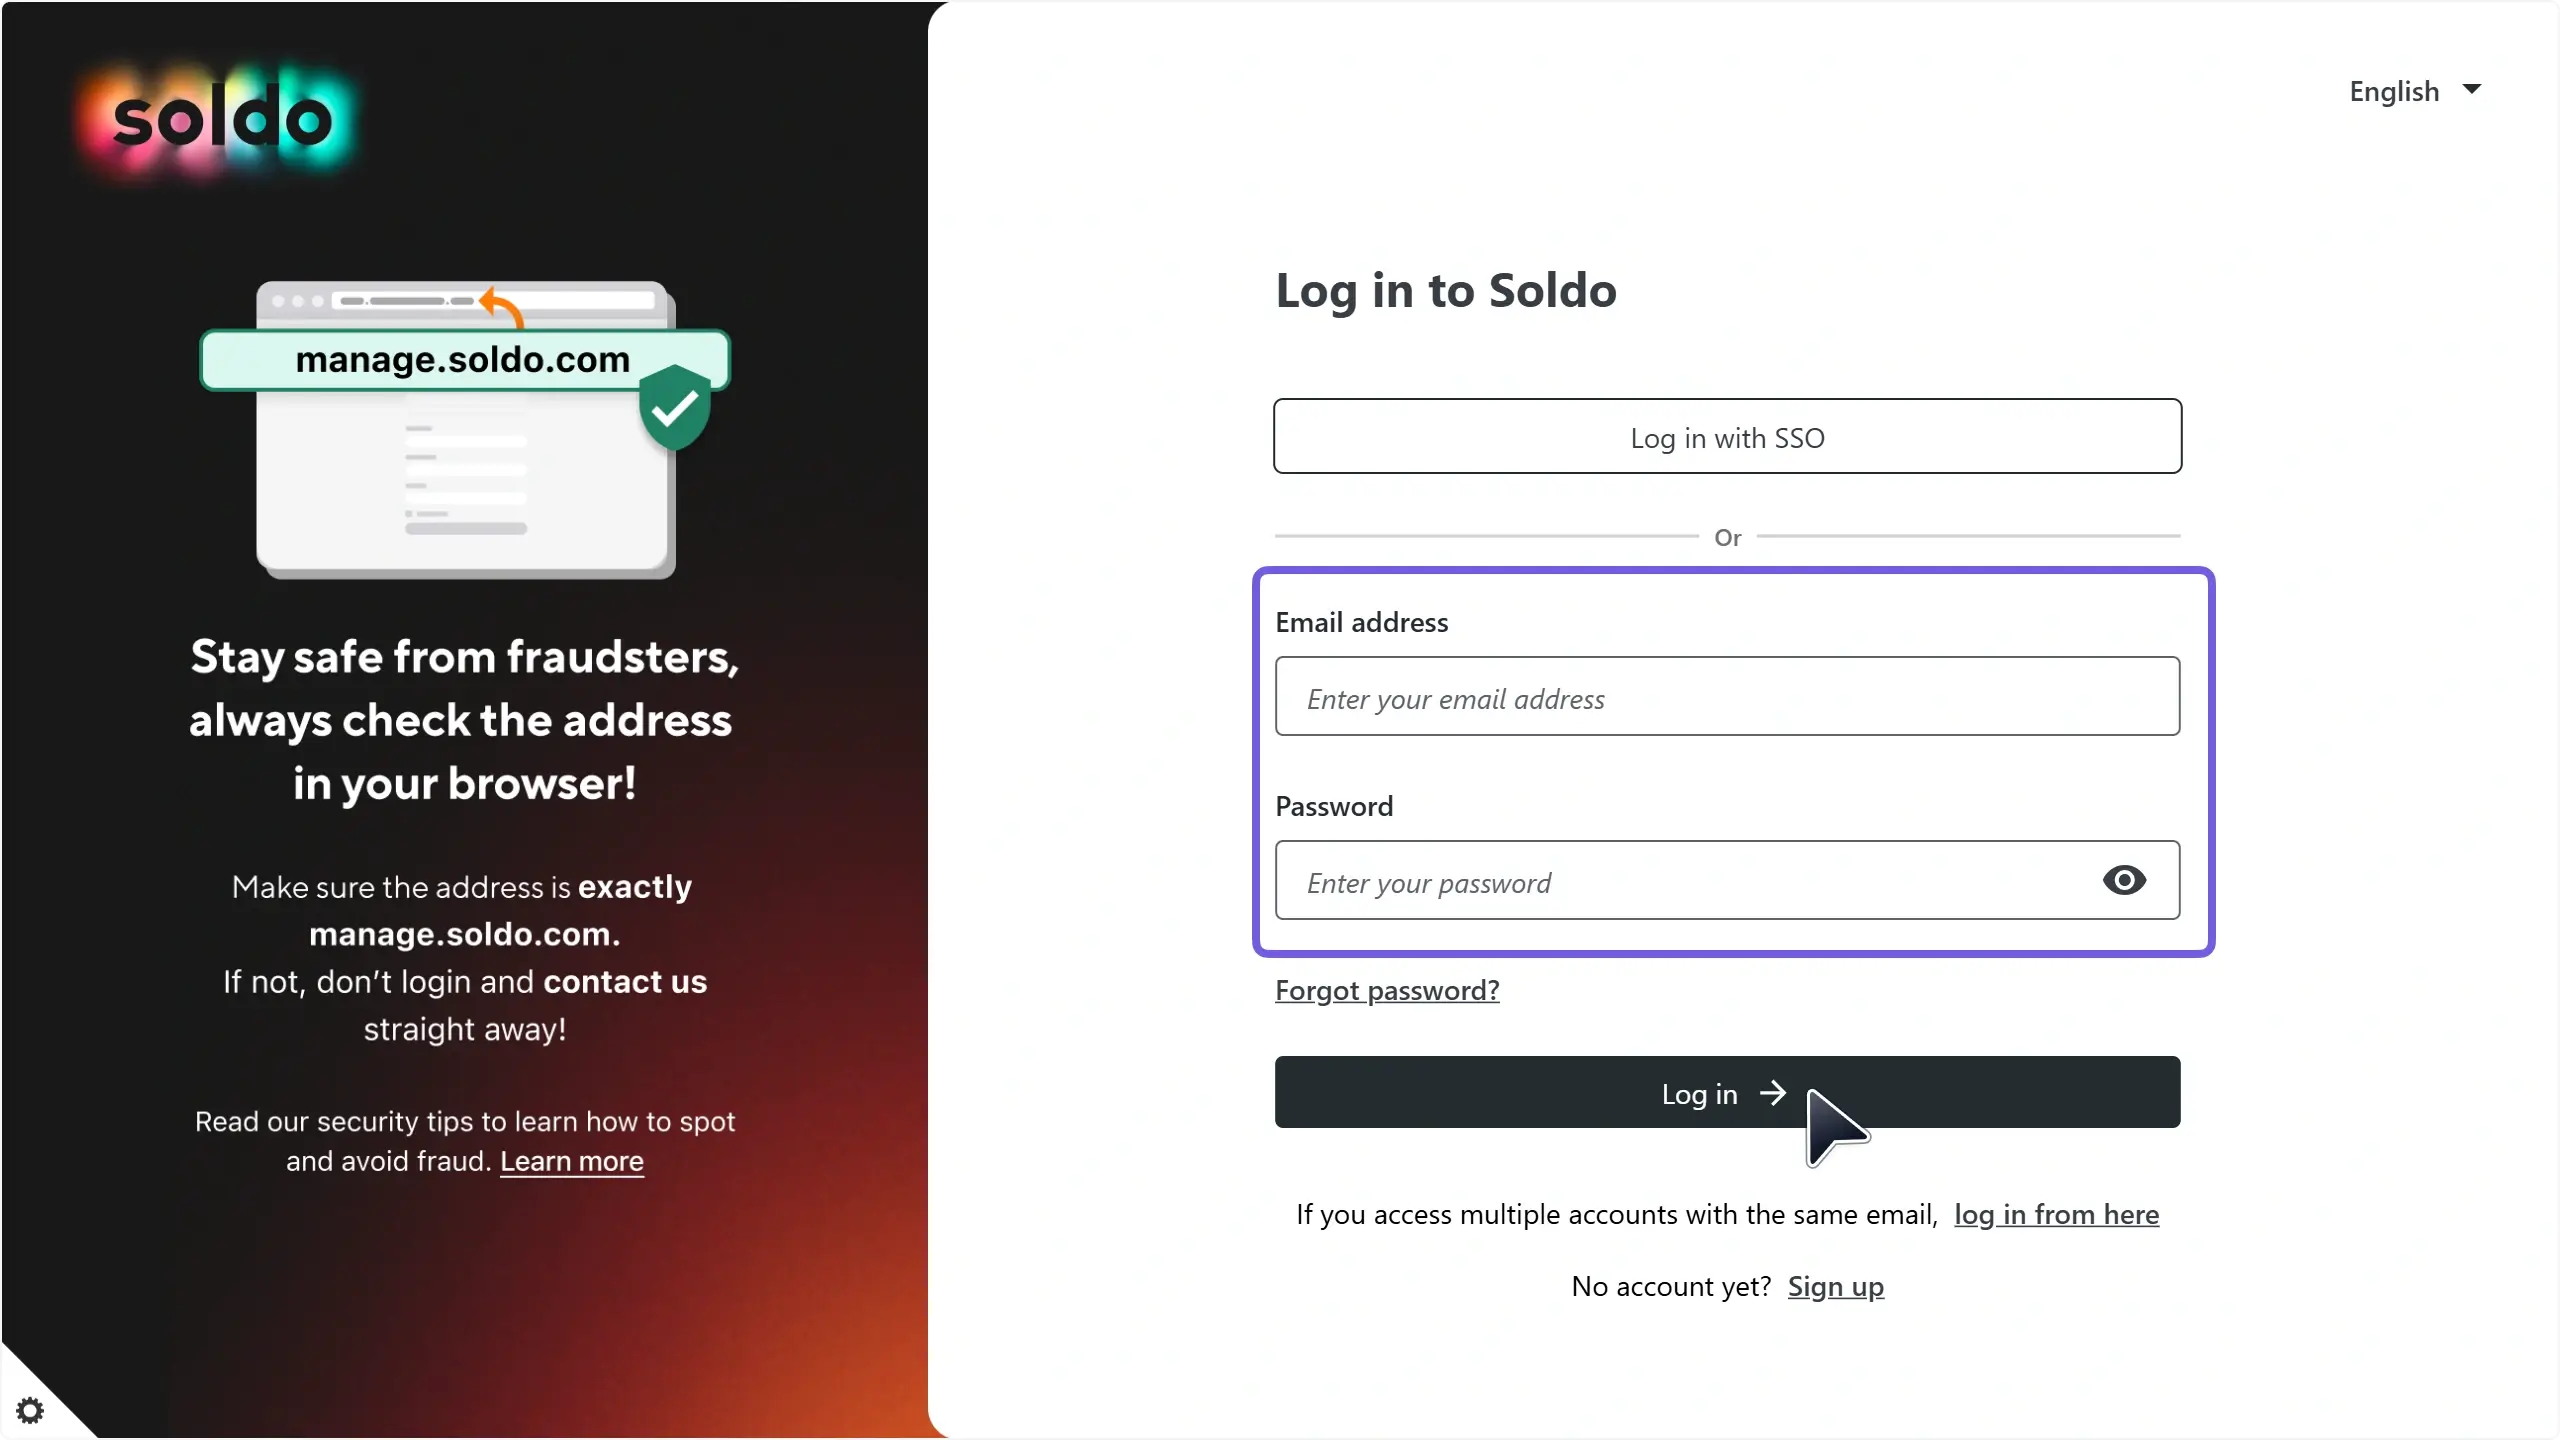
Task: Open the English language selector
Action: coord(2394,91)
